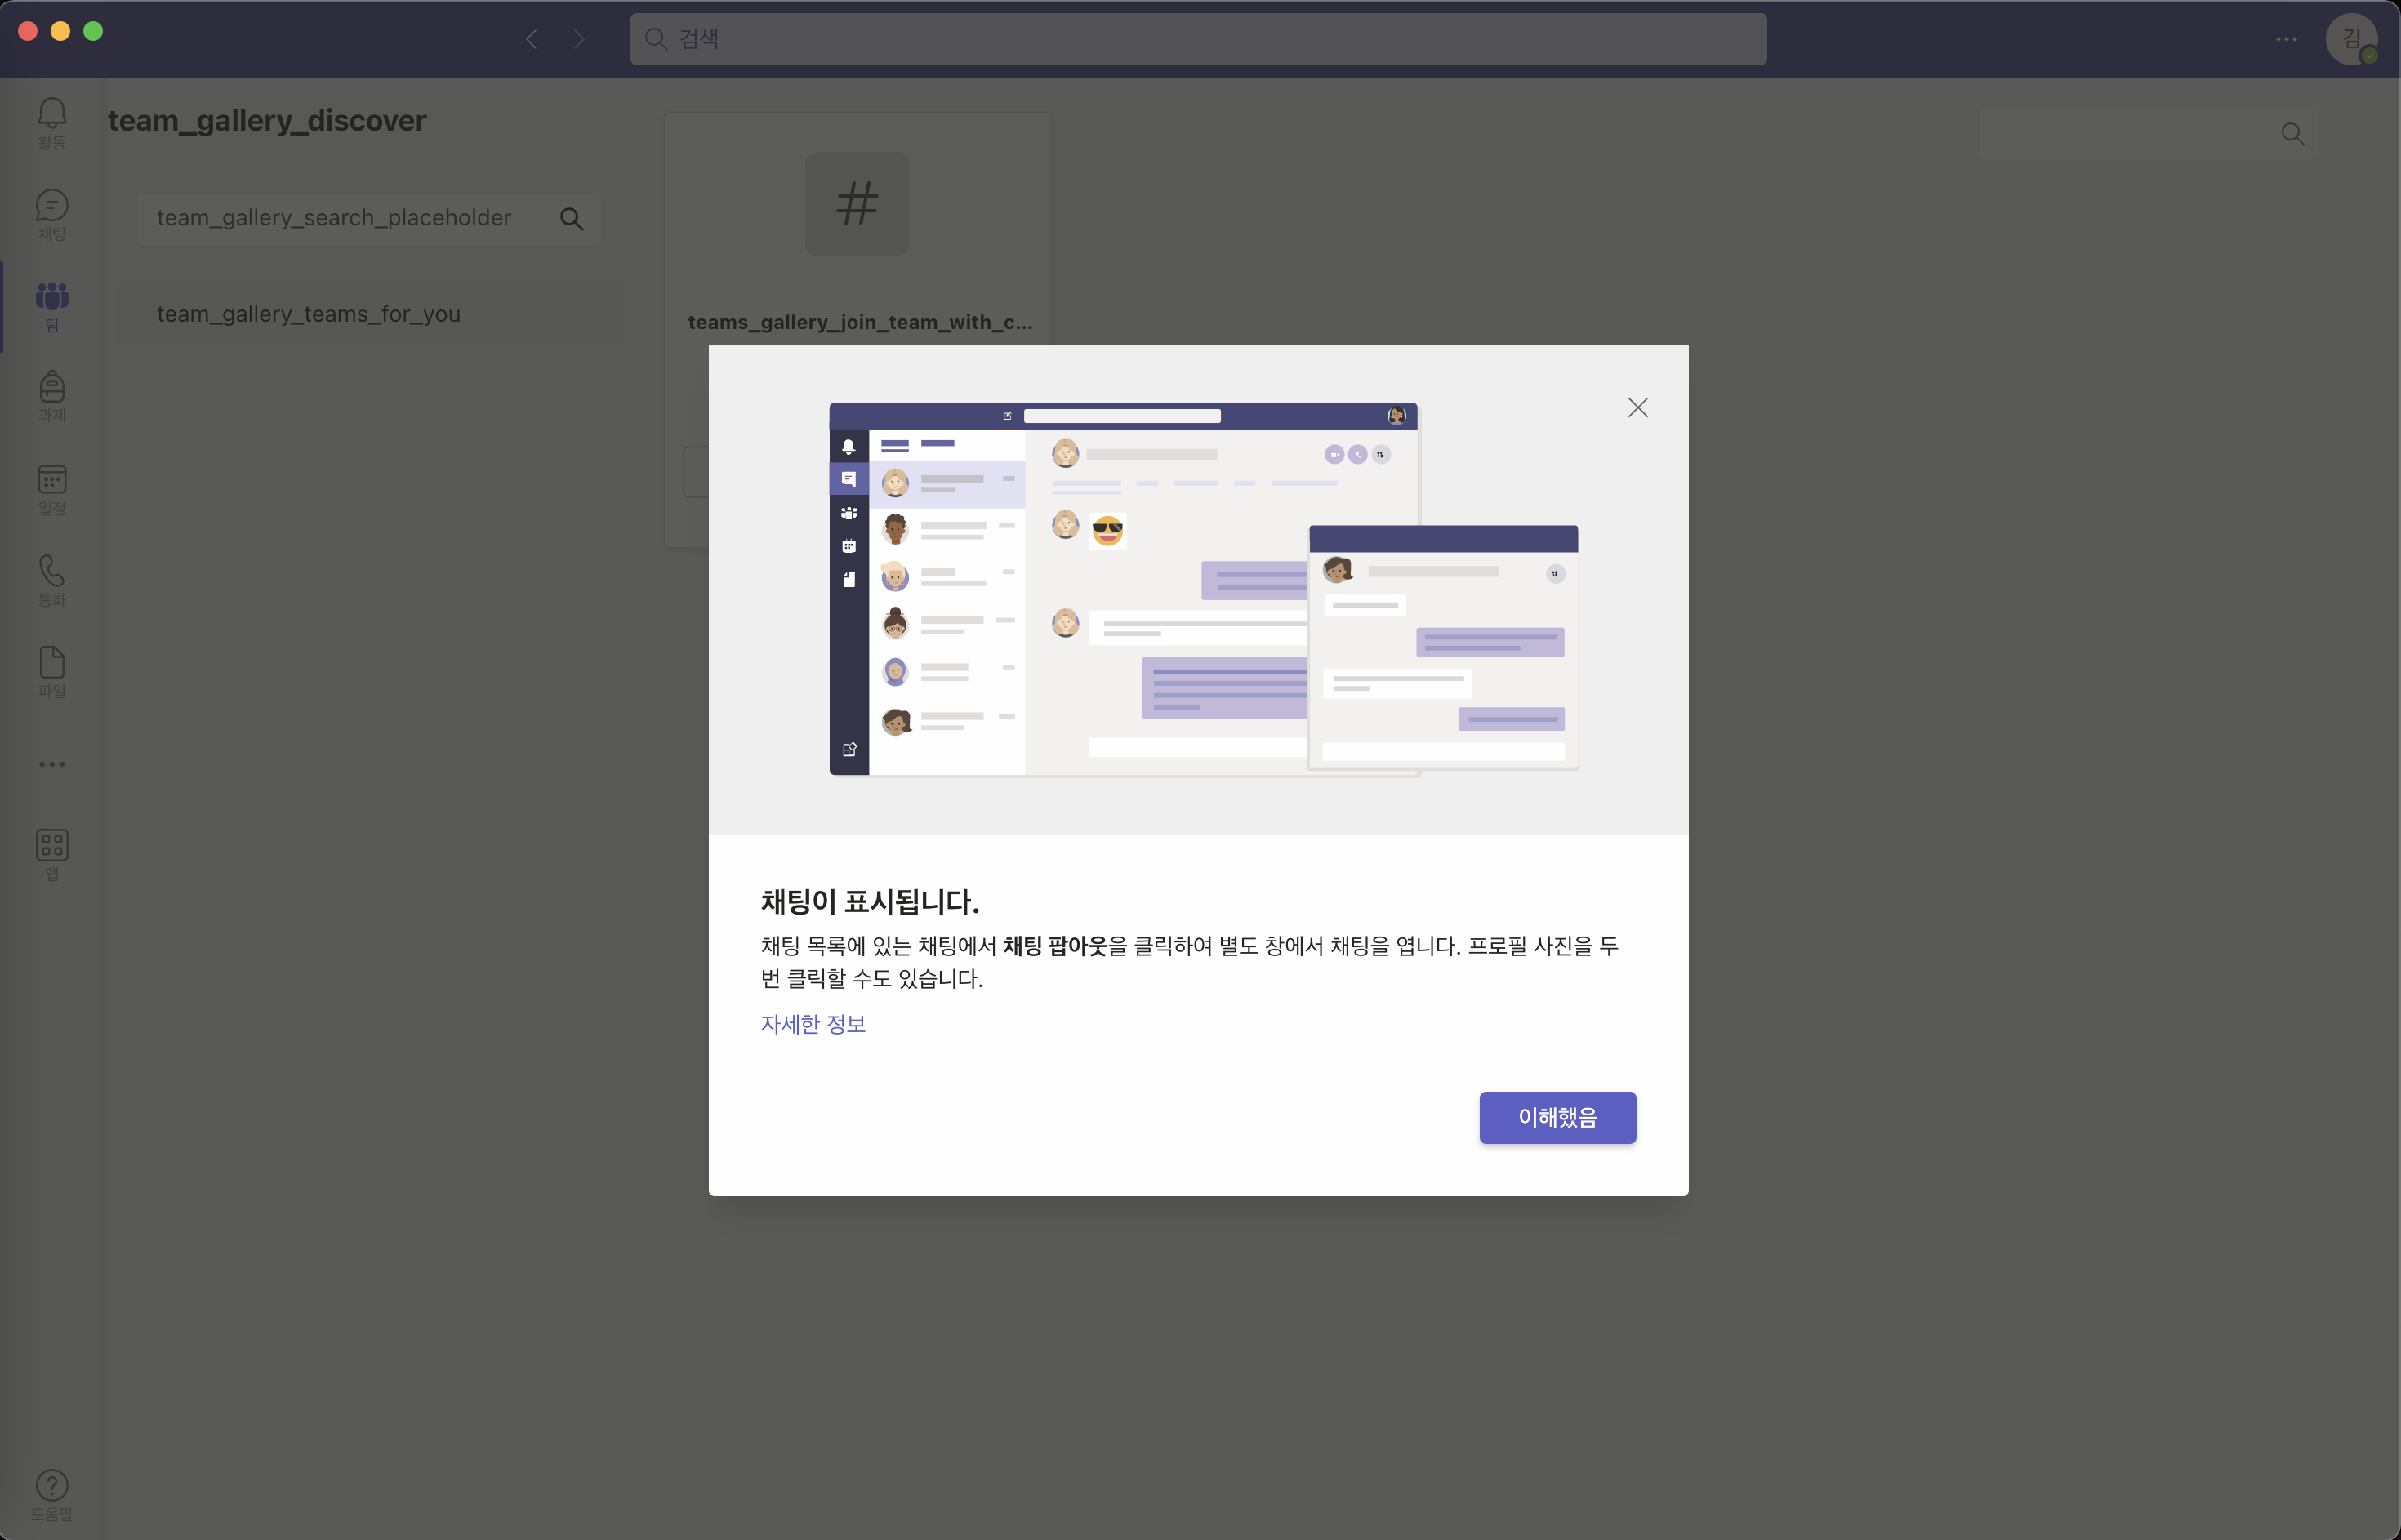Open the 자세한 정보 link
Viewport: 2401px width, 1540px height.
tap(813, 1024)
